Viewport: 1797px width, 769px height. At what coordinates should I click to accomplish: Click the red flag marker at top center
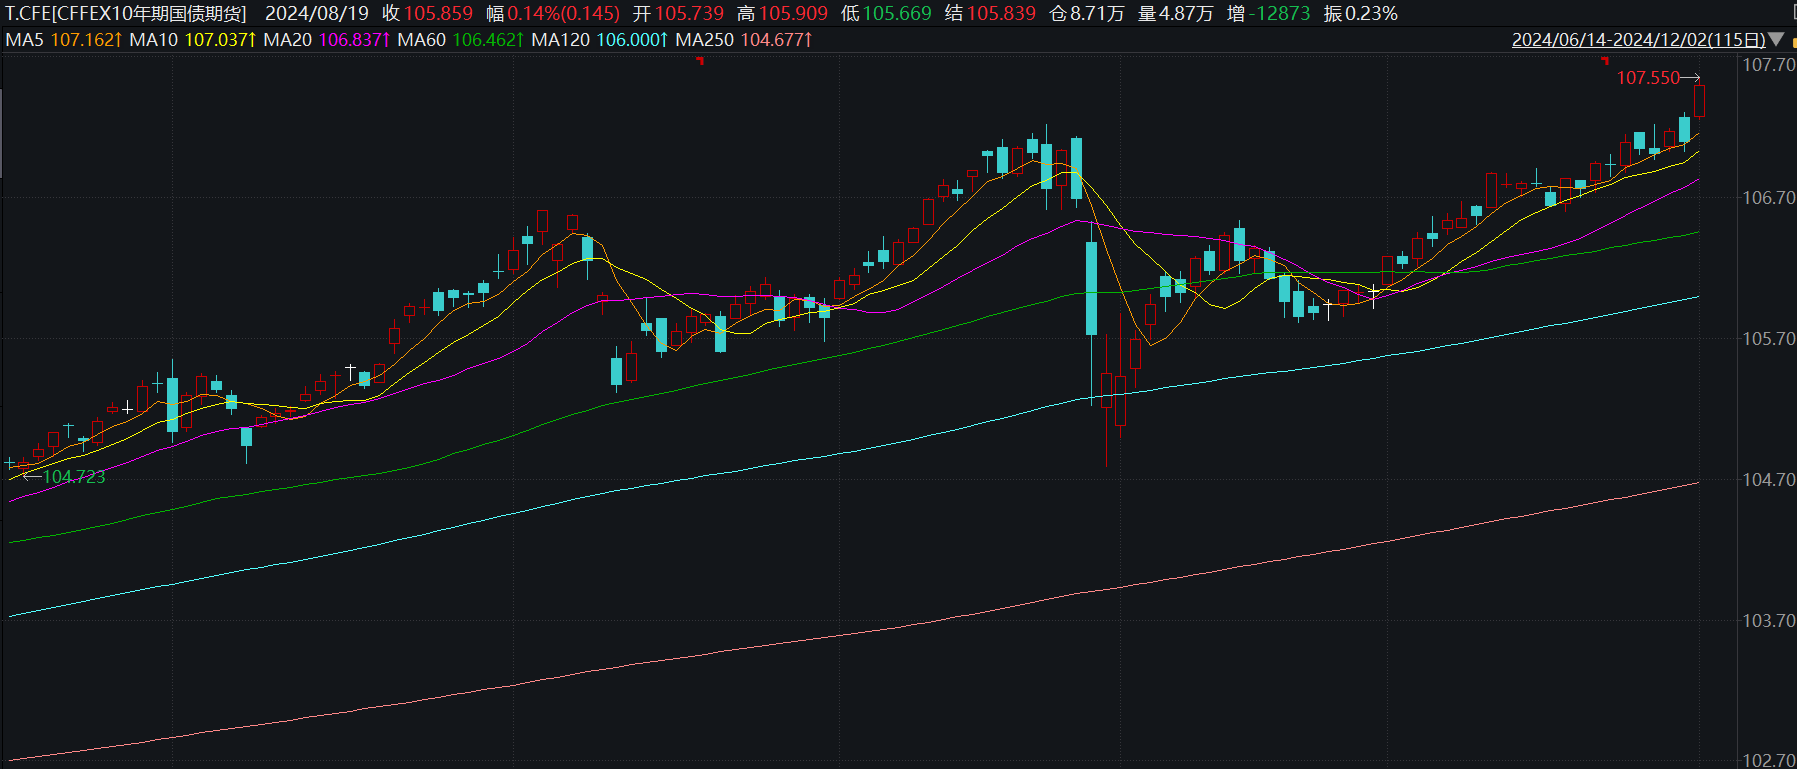(700, 61)
